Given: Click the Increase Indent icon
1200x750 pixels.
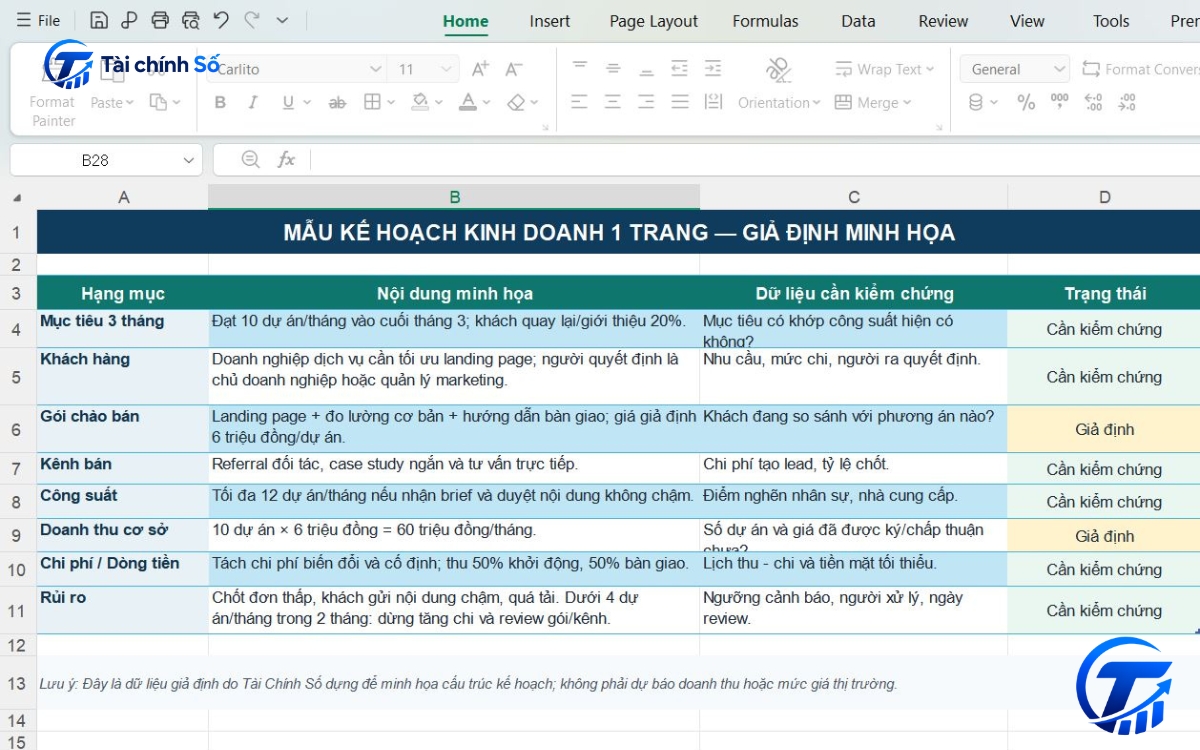Looking at the screenshot, I should coord(713,68).
